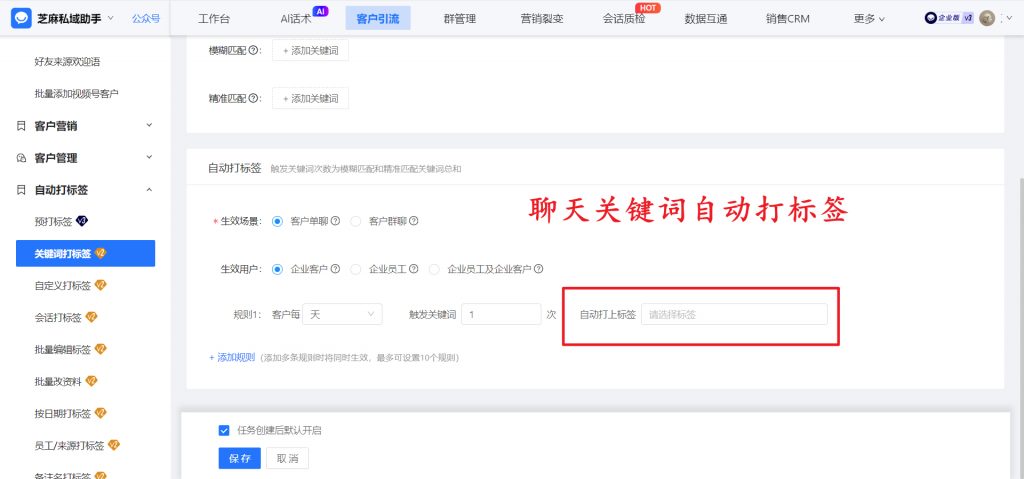Screen dimensions: 1024x479
Task: Open the 天 period dropdown in 规则1
Action: click(x=342, y=314)
